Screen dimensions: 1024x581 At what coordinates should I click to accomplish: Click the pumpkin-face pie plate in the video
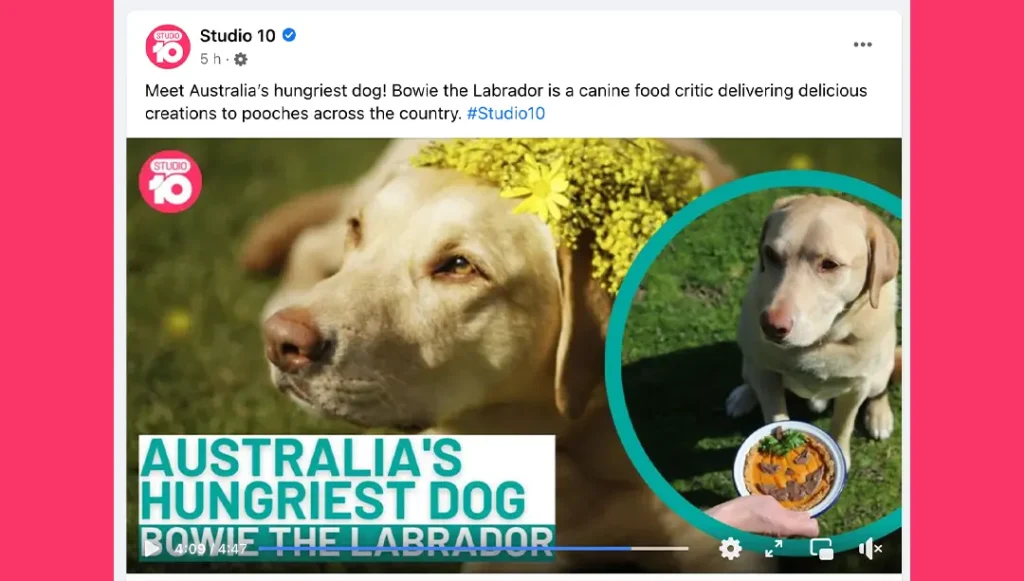tap(788, 466)
